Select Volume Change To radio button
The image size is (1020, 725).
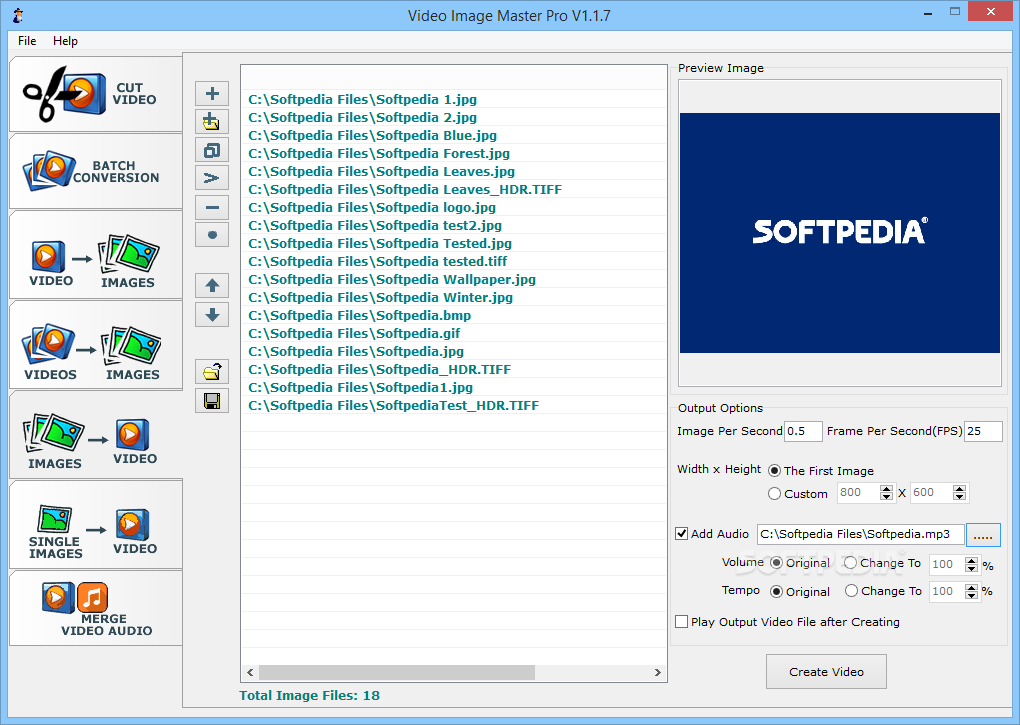851,563
